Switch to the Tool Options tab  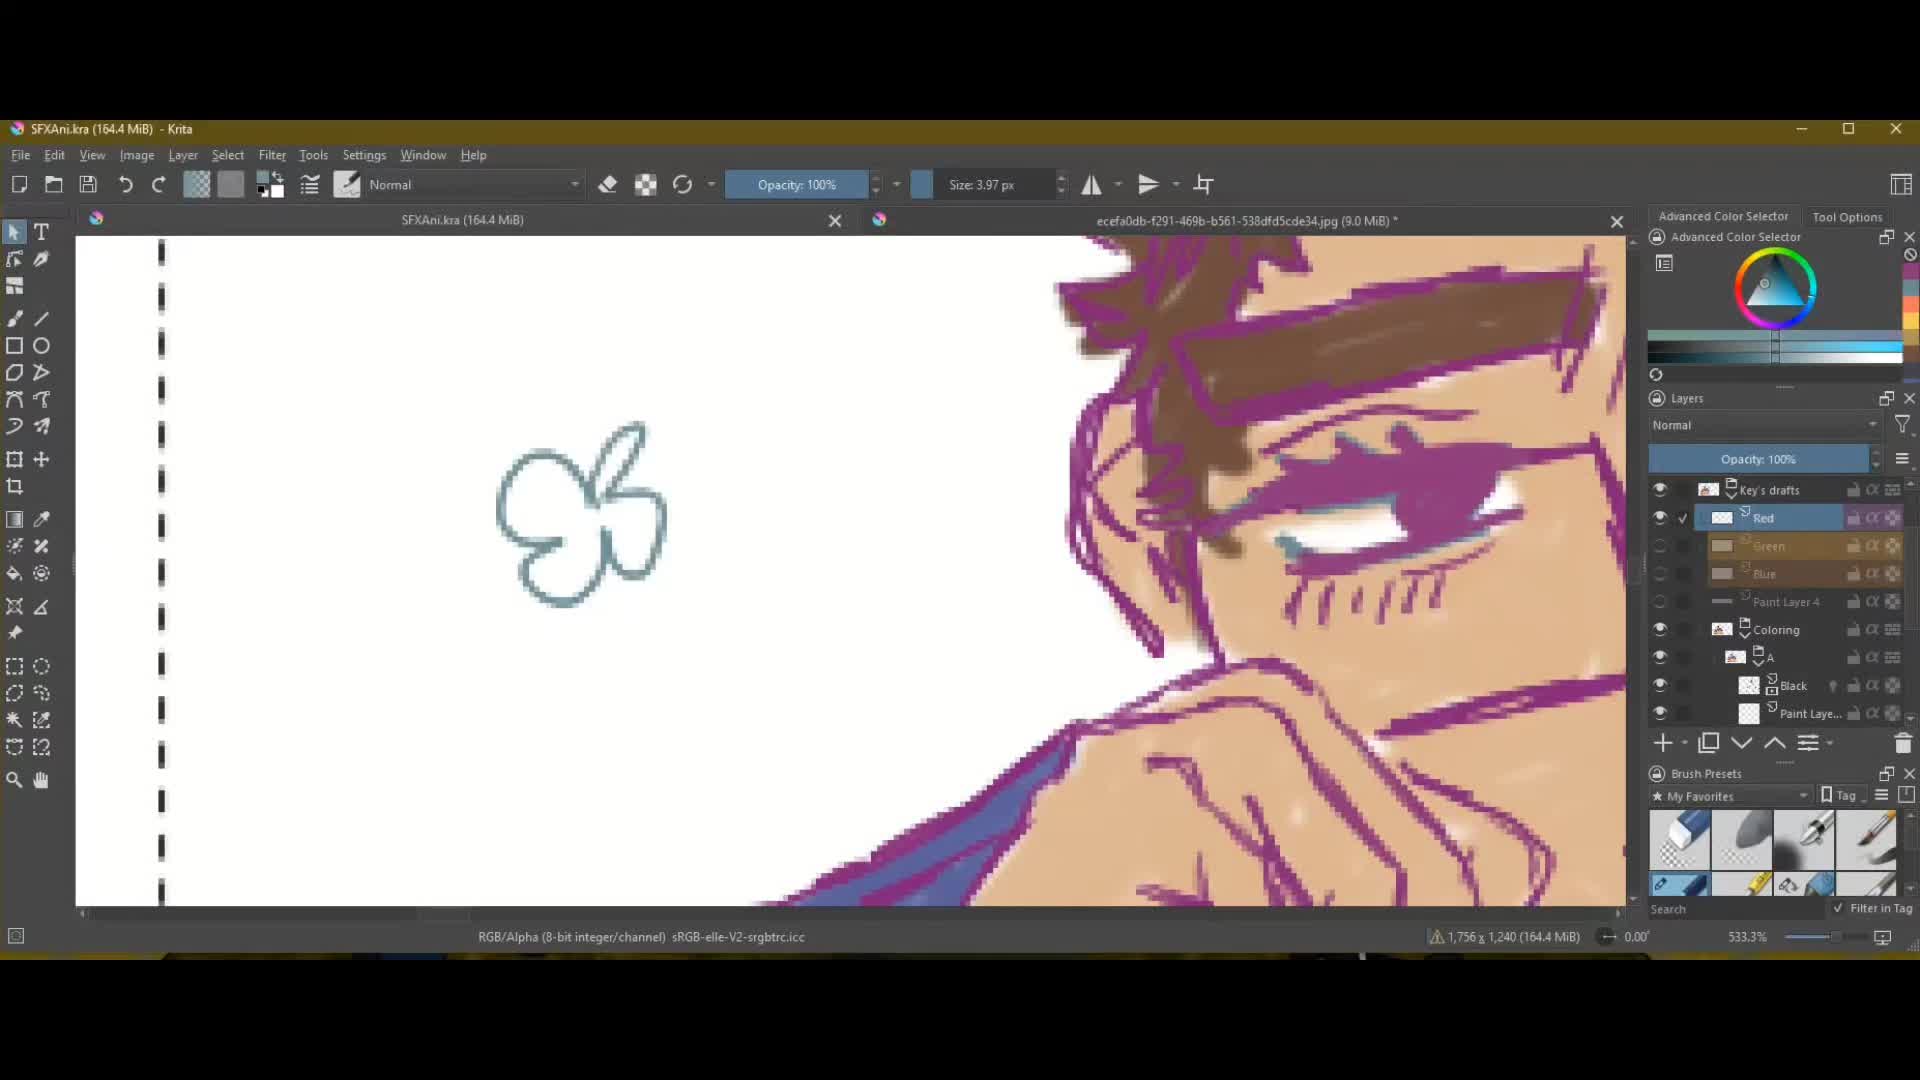point(1847,217)
